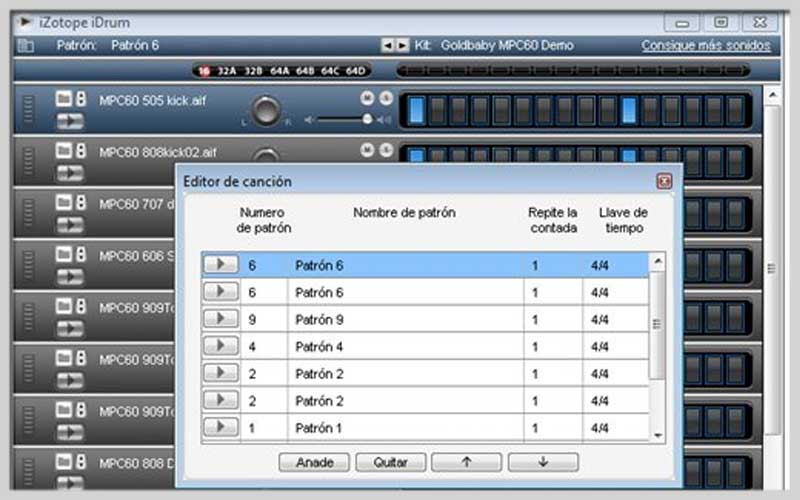Toggle lock icon on MPC60 606 track
The image size is (800, 500).
click(81, 254)
